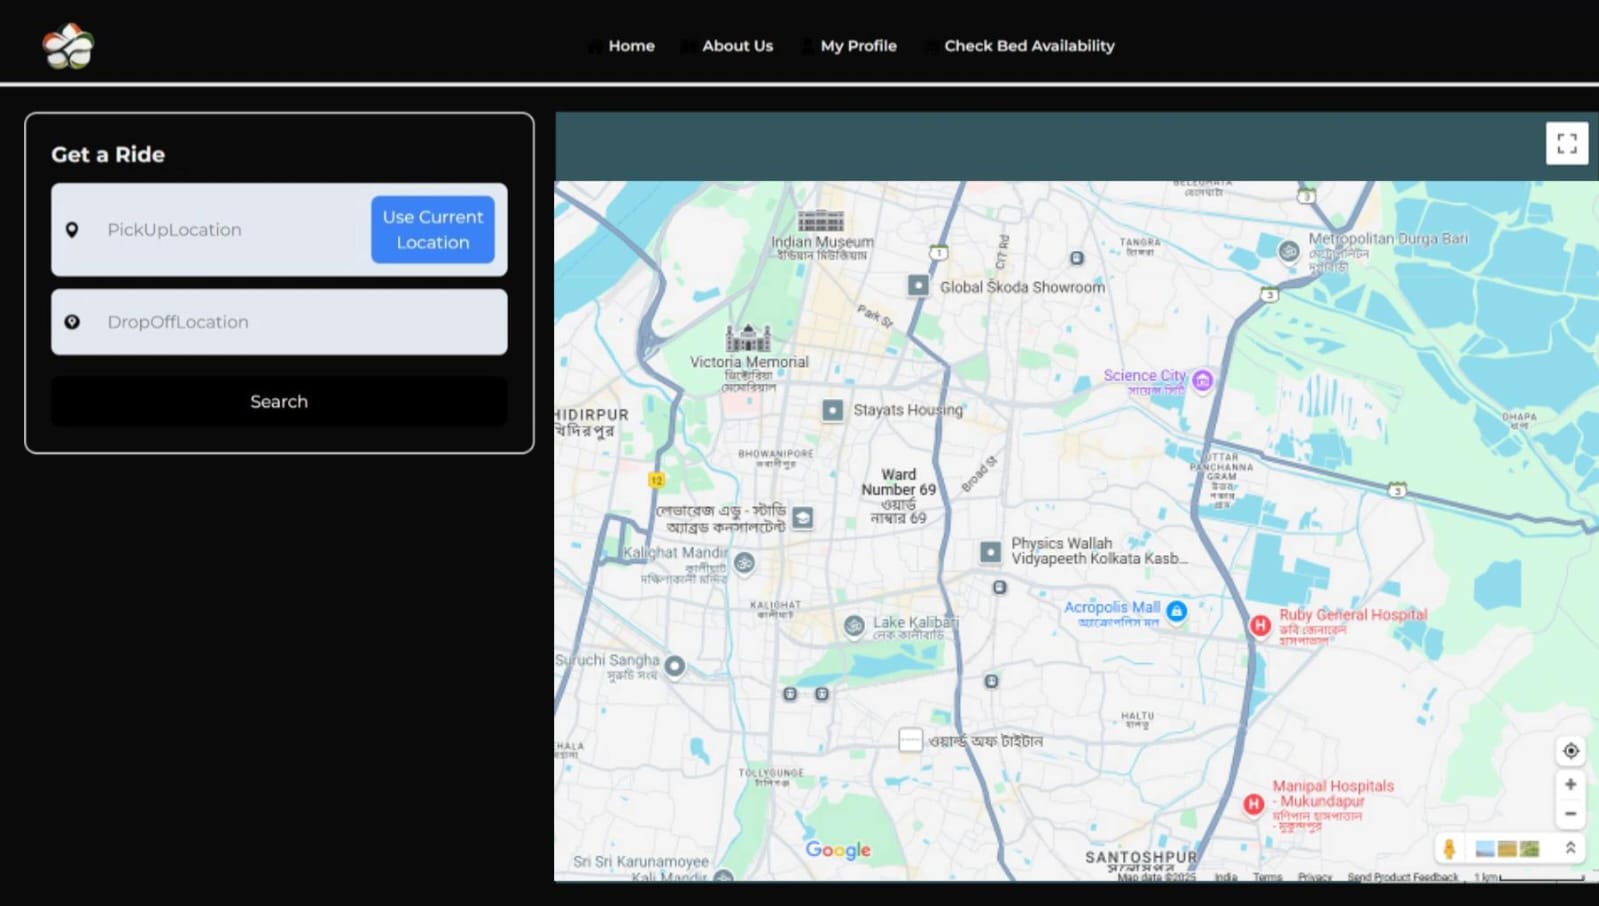The image size is (1599, 906).
Task: Click the SANTOSHPUR area label
Action: (1141, 857)
